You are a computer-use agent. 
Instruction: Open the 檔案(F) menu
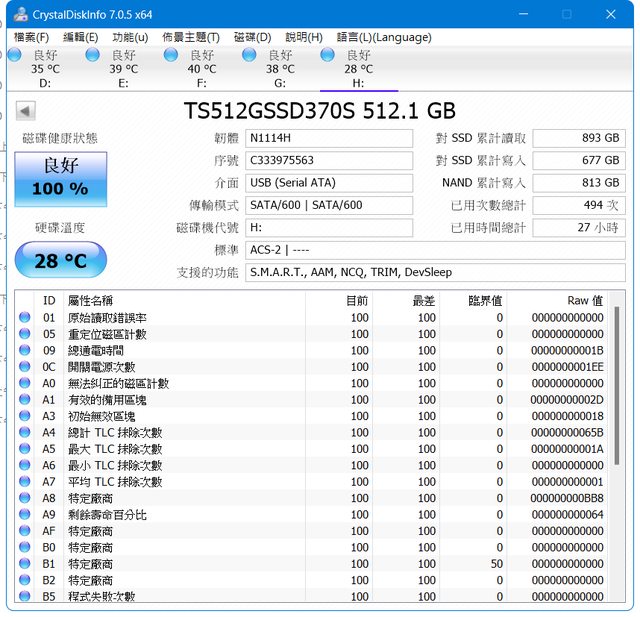coord(31,37)
